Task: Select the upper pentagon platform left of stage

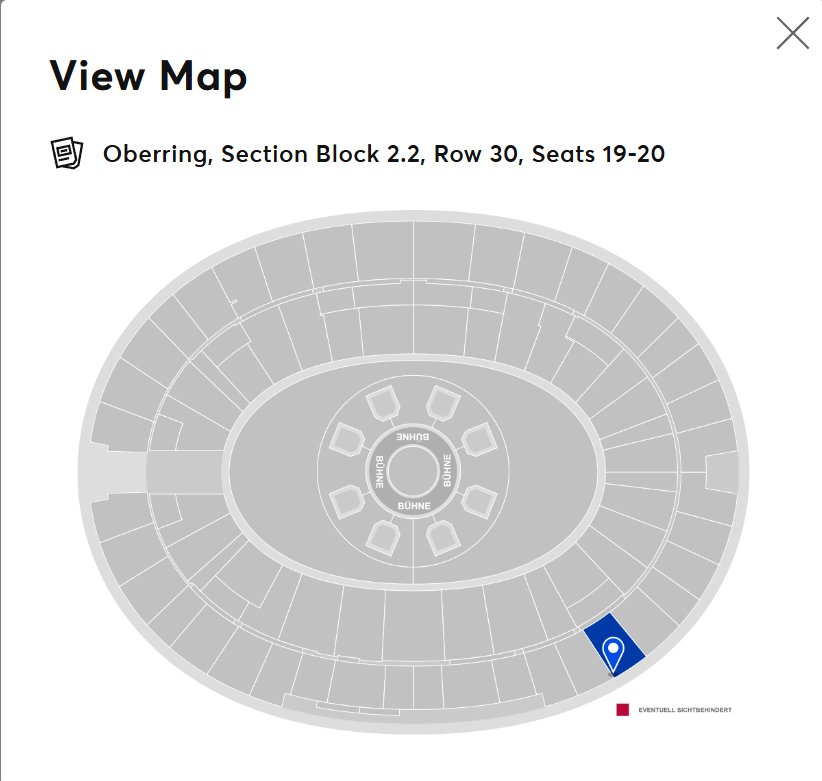Action: [347, 439]
